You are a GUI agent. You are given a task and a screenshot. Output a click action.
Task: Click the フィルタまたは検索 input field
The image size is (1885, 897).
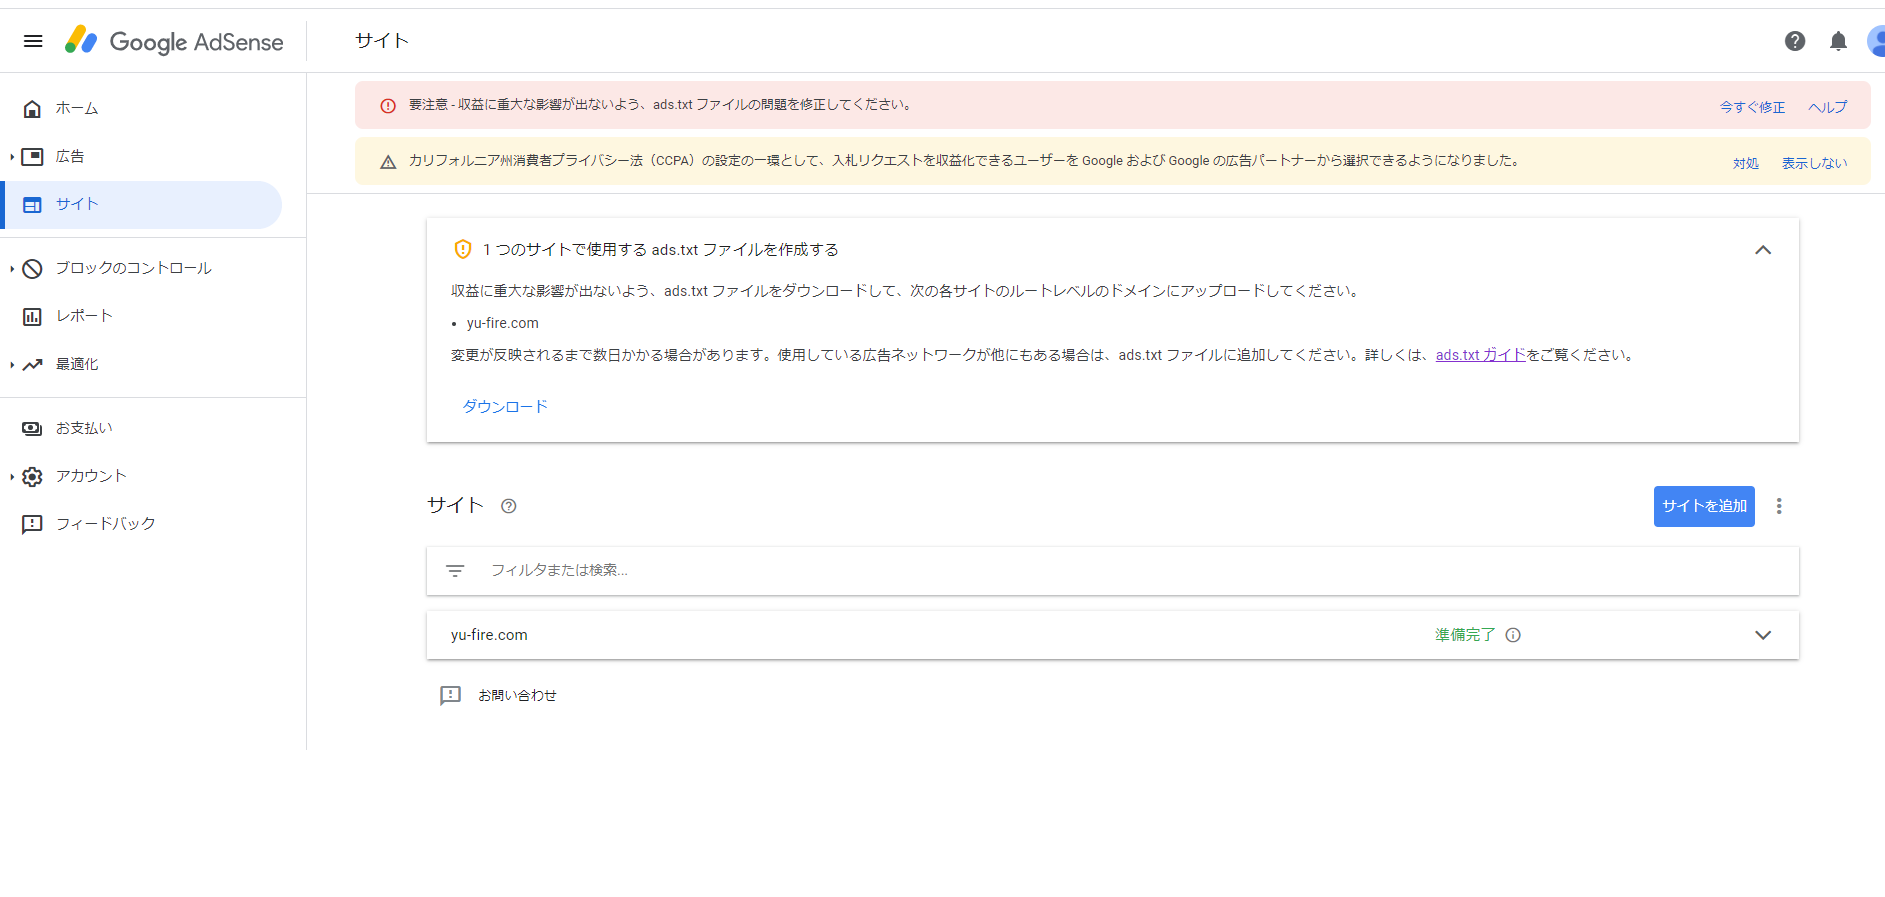tap(1100, 571)
